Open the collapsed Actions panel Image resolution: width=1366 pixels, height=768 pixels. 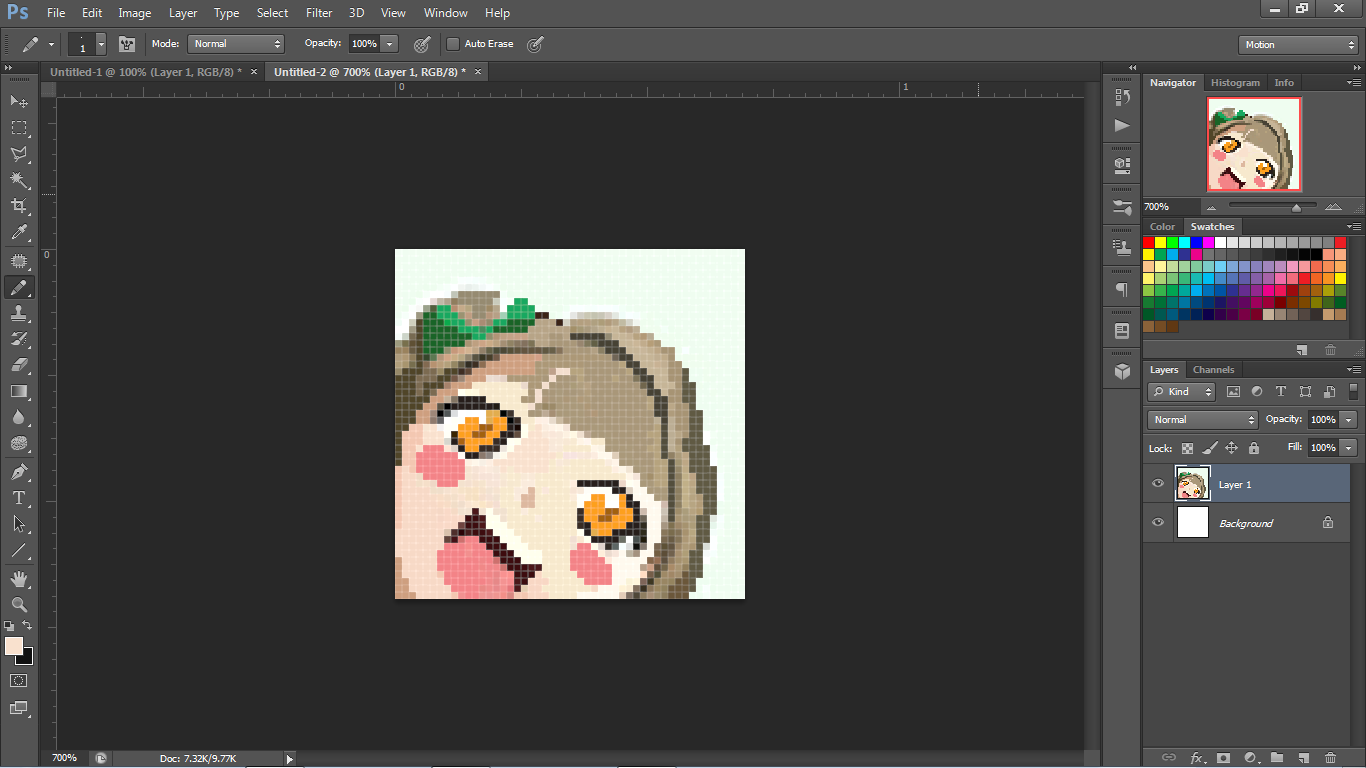pos(1122,125)
